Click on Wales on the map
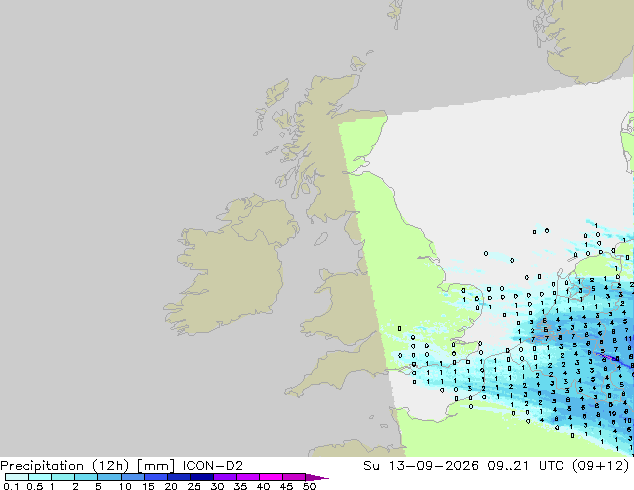 point(344,307)
